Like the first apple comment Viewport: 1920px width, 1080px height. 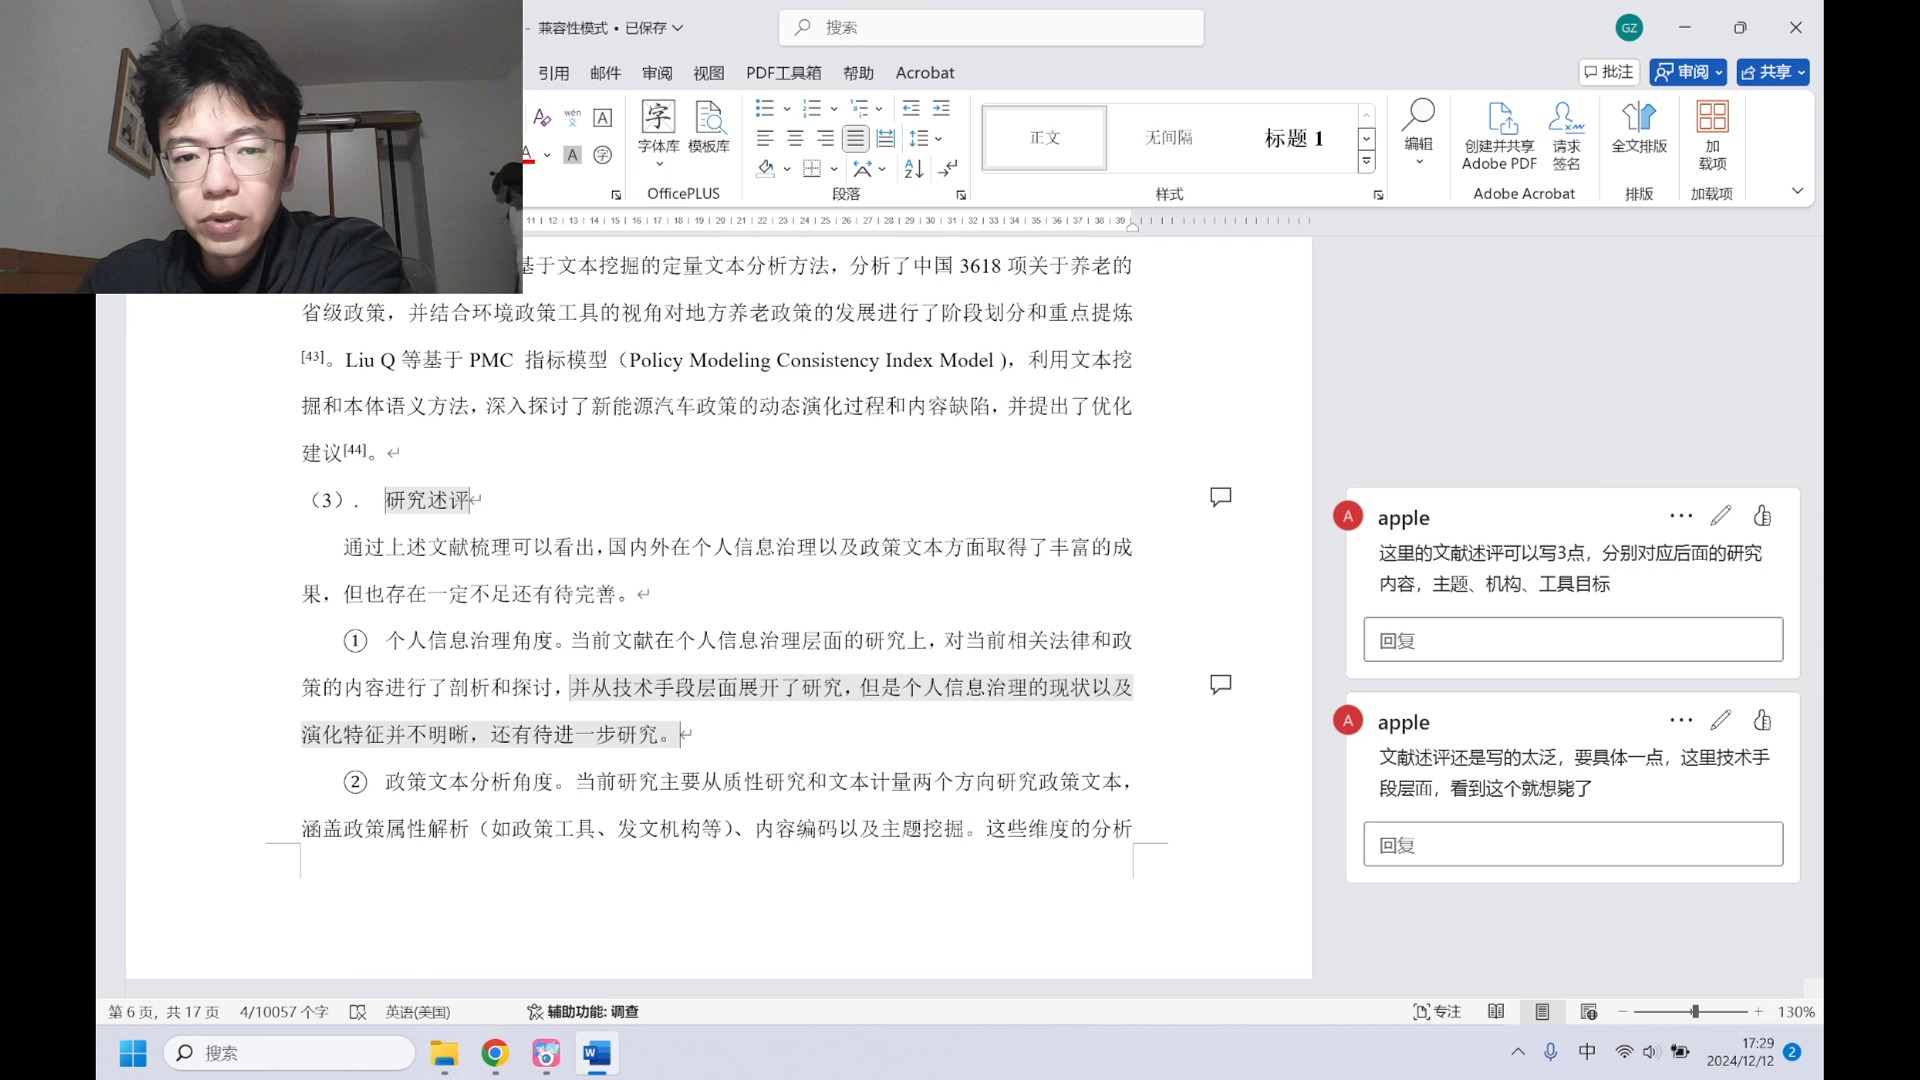[x=1763, y=516]
